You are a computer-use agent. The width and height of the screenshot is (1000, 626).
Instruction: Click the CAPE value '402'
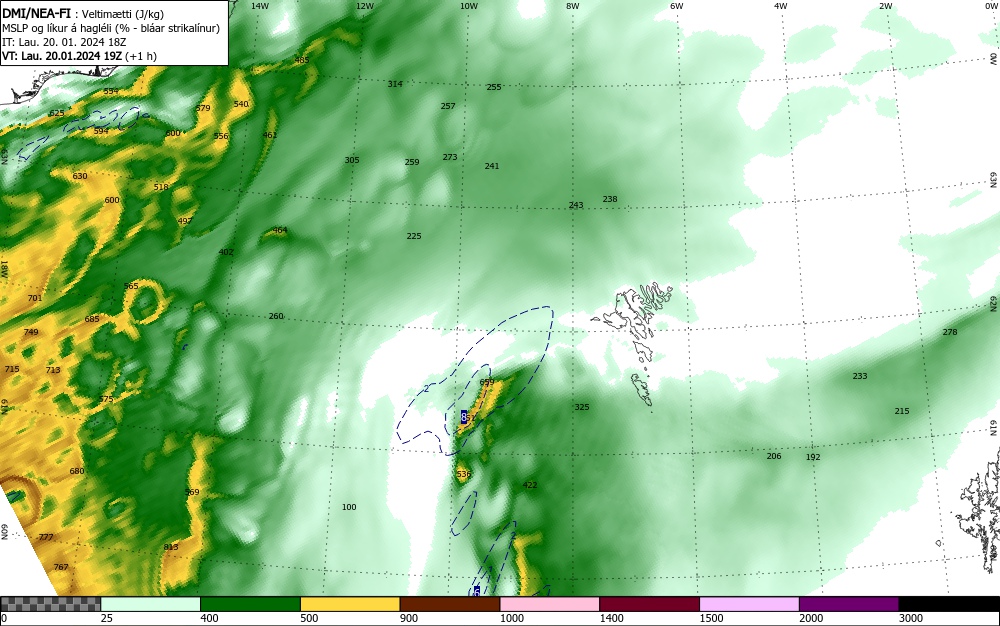[226, 252]
